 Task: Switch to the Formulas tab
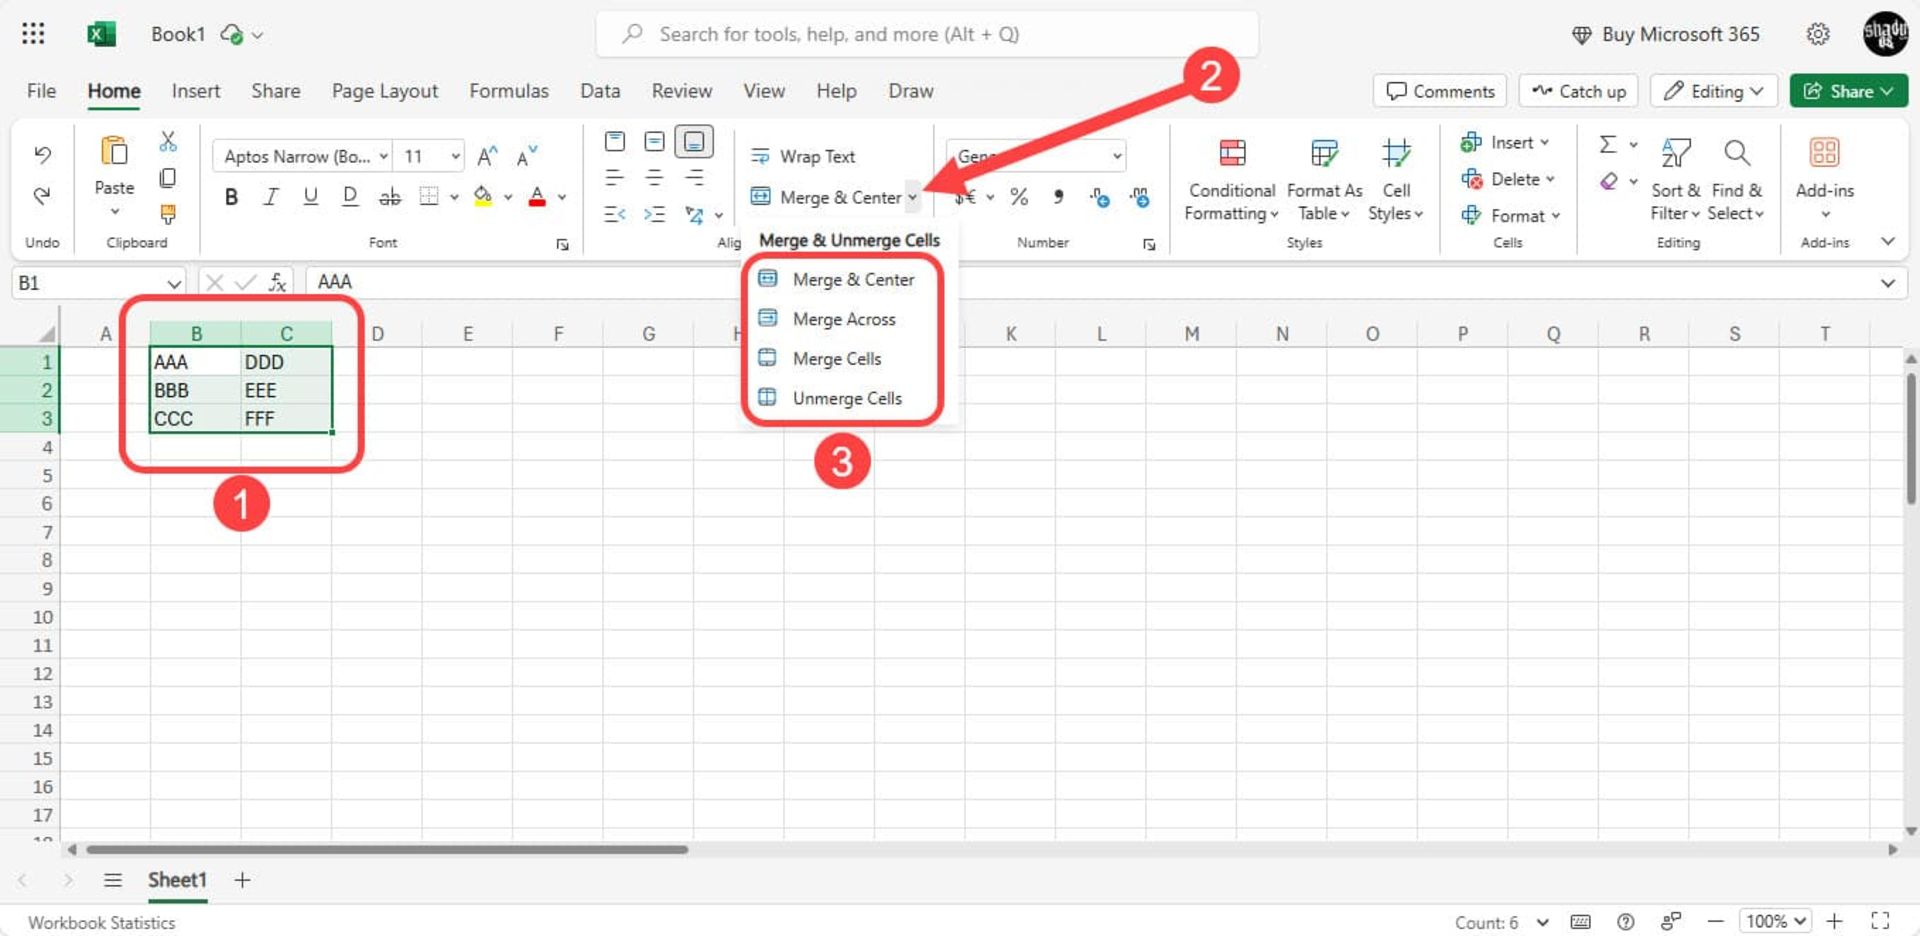(508, 91)
